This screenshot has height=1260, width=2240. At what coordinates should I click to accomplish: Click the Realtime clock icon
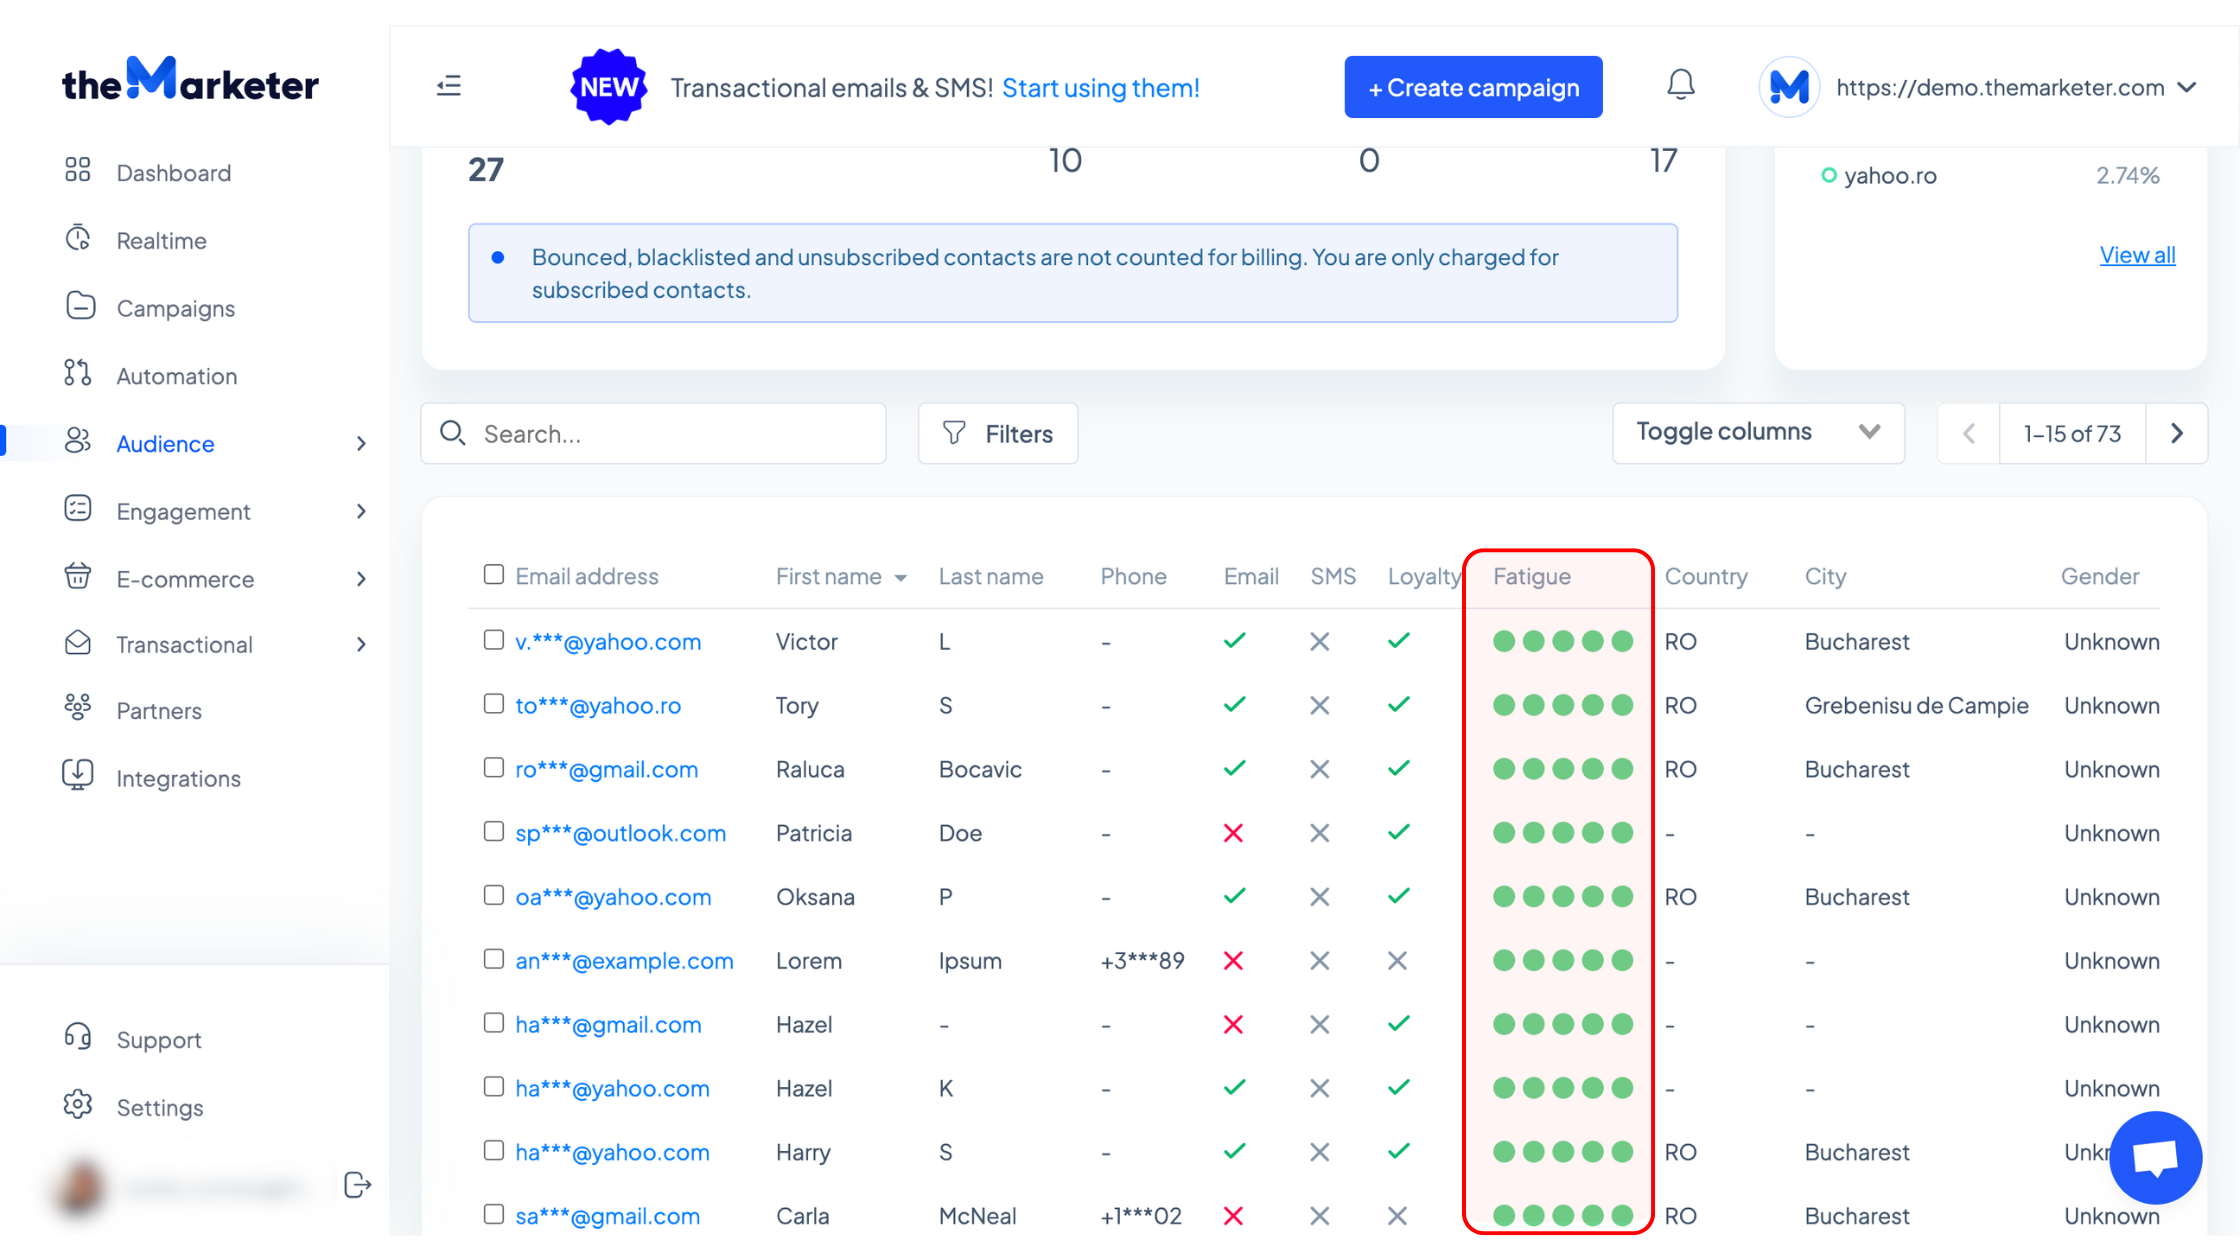(78, 238)
